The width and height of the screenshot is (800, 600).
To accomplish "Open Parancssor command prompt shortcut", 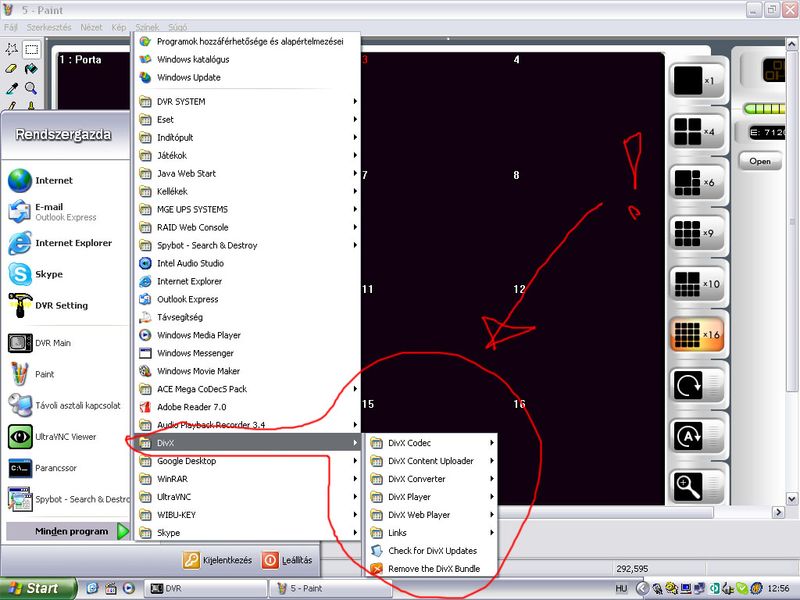I will pos(66,468).
